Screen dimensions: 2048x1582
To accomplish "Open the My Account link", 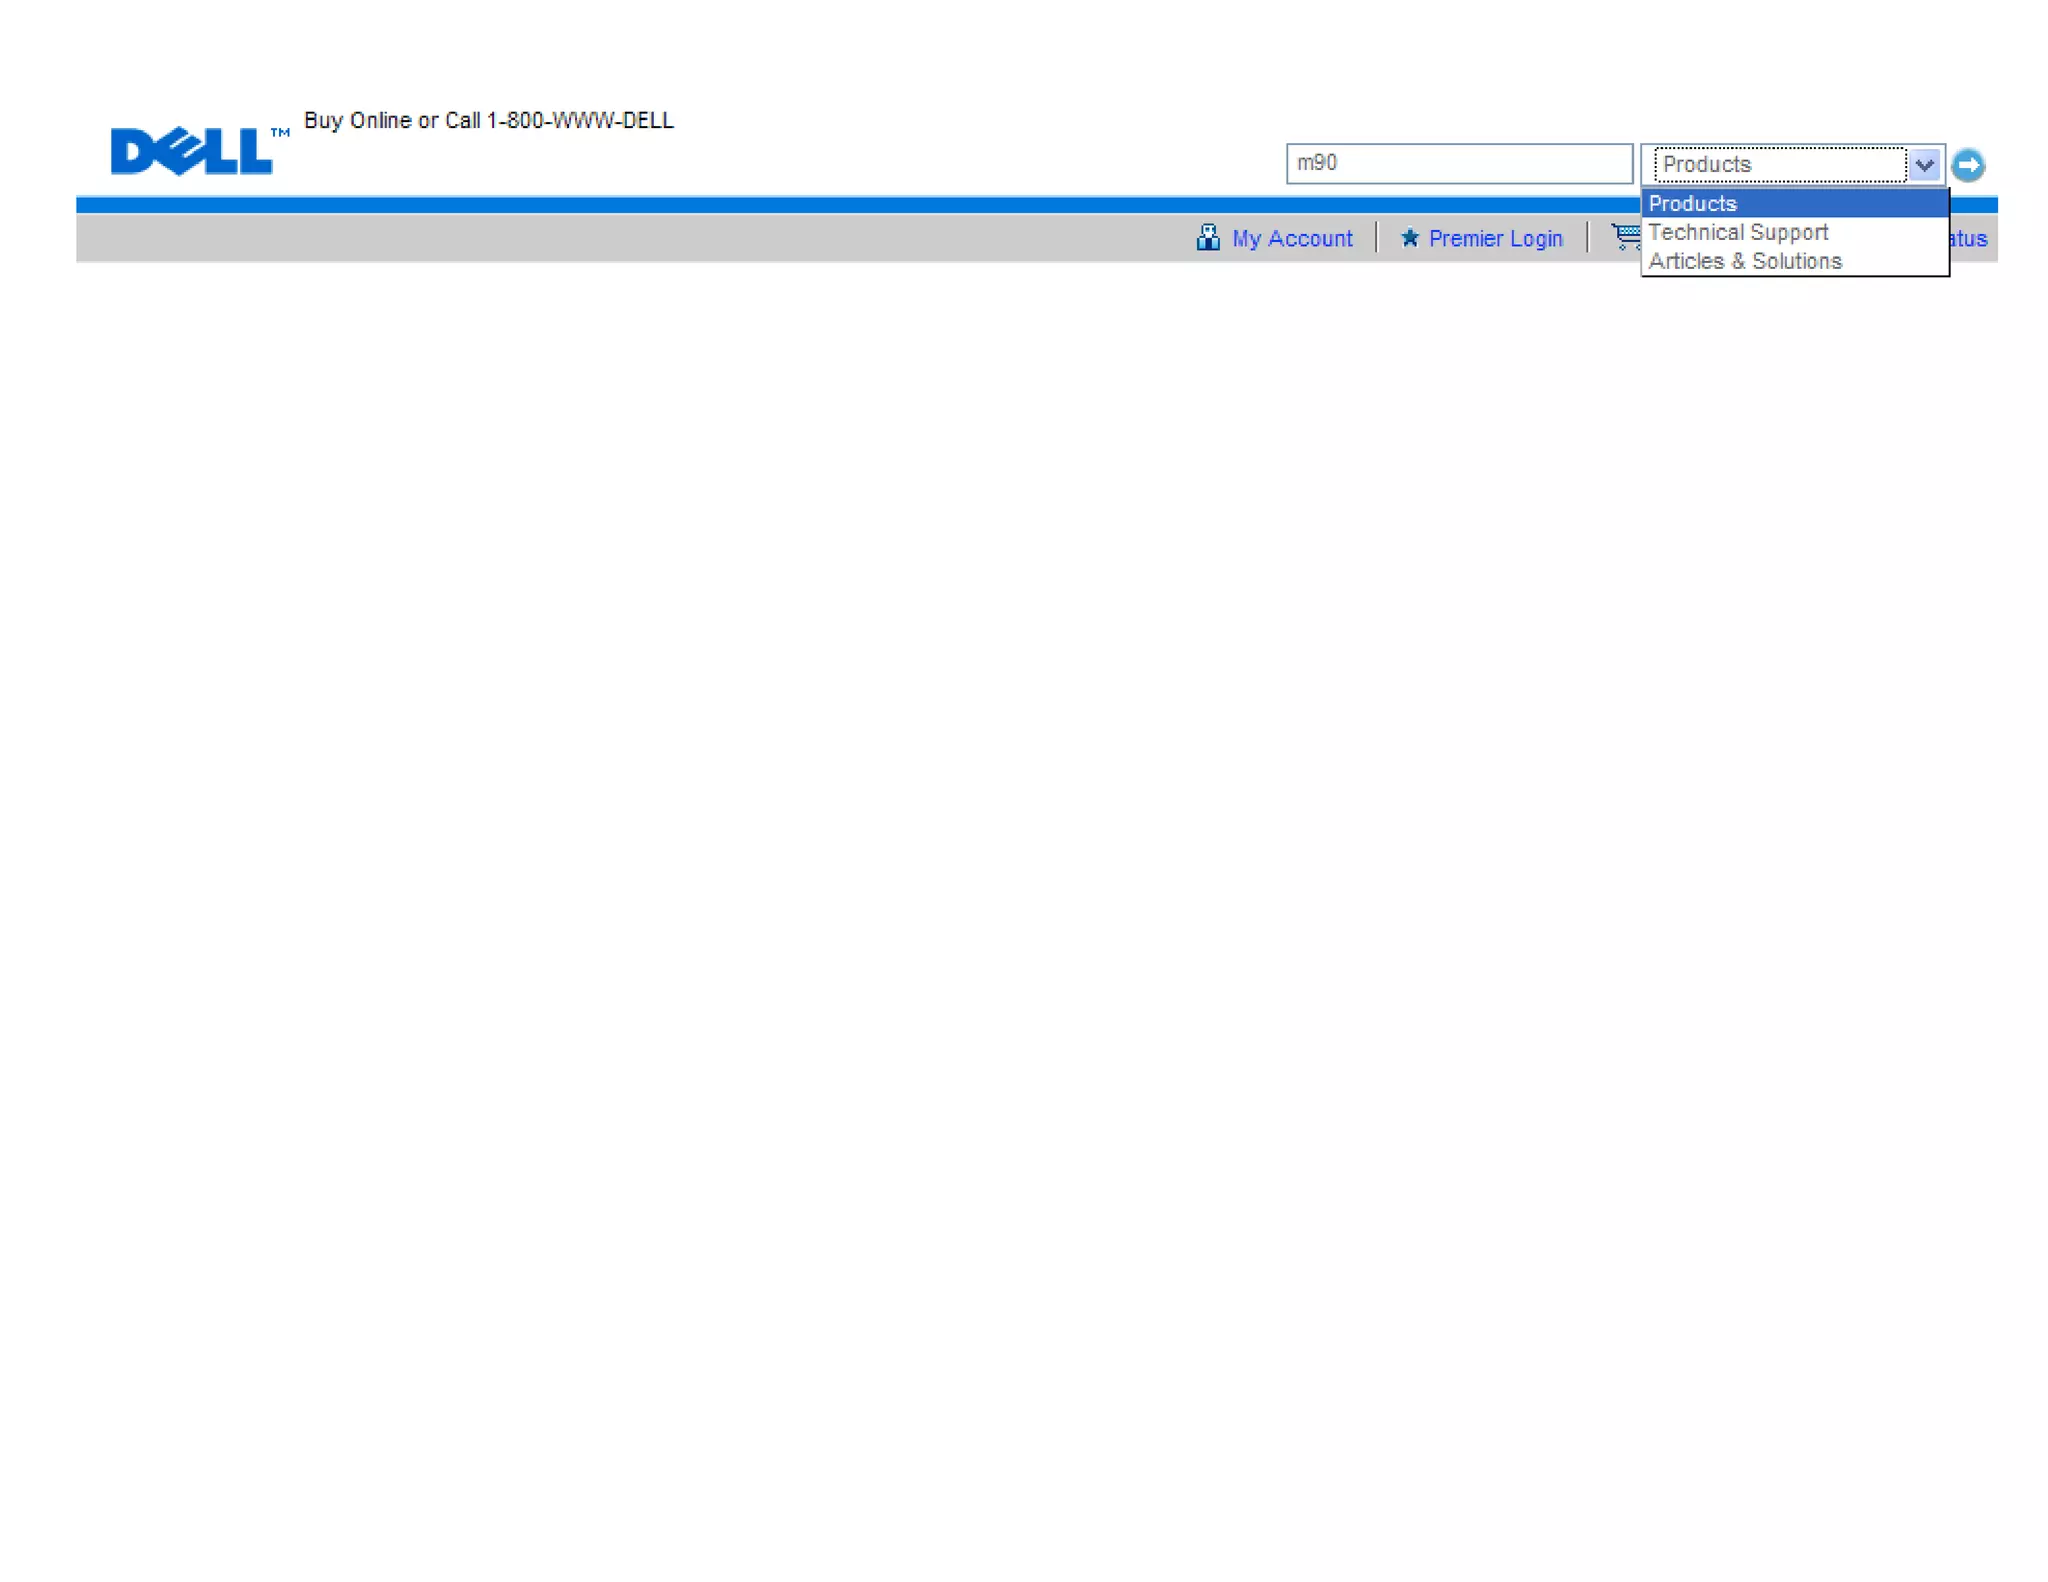I will pos(1291,239).
